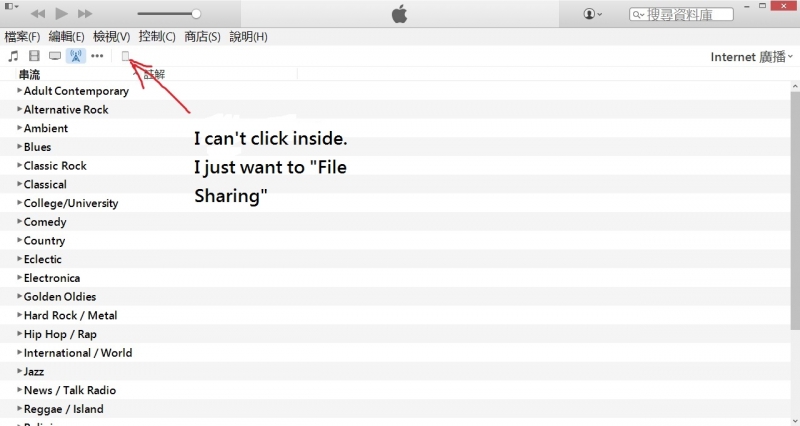This screenshot has width=800, height=426.
Task: Expand the Jazz stream category
Action: 19,371
